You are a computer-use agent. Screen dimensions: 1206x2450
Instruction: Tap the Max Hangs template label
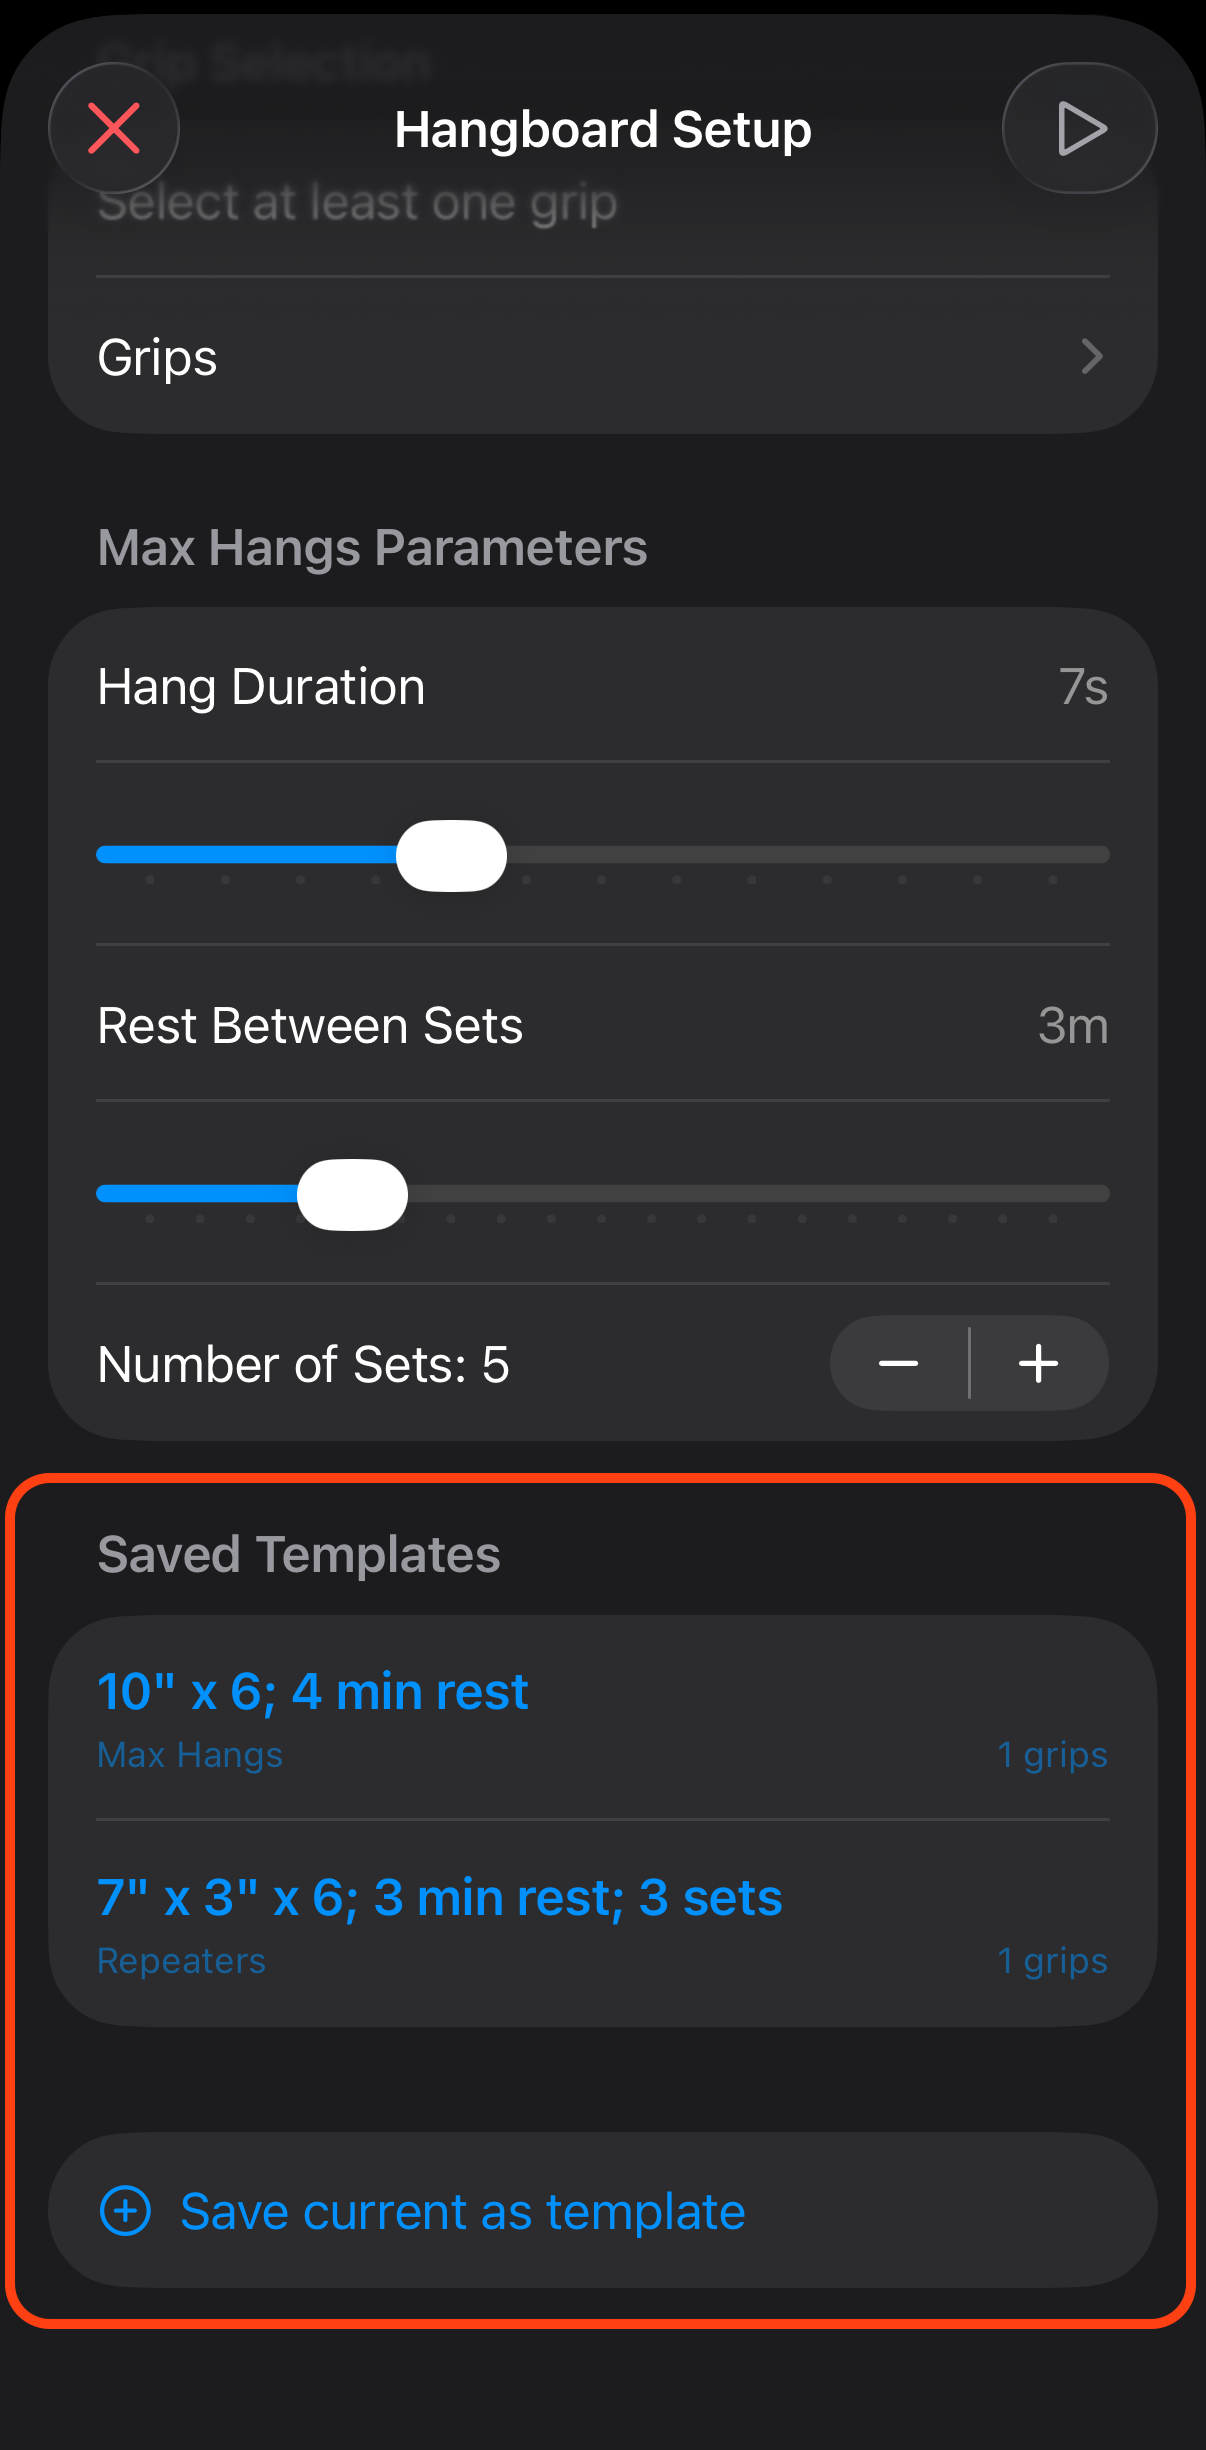click(190, 1755)
